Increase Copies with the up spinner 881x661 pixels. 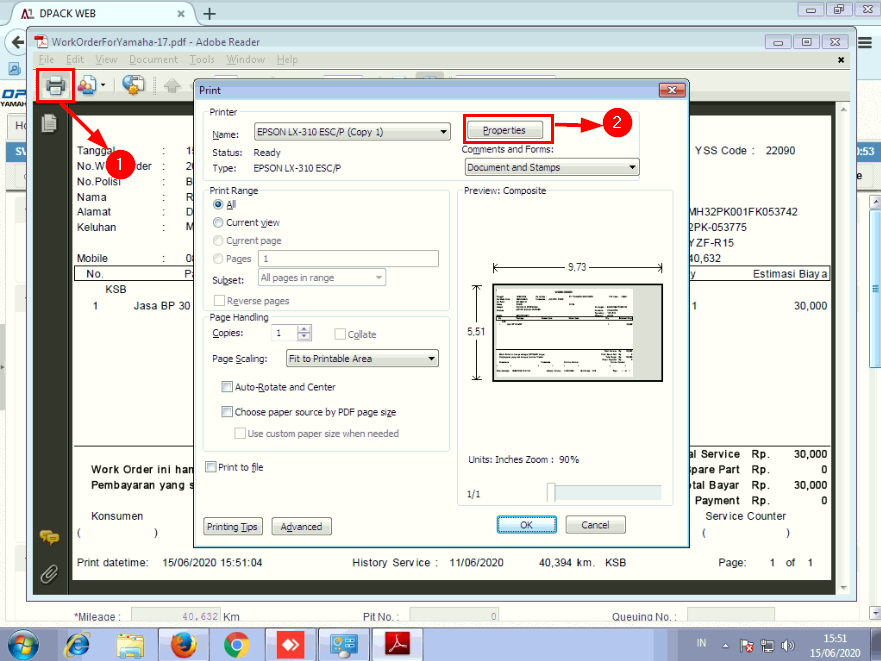(x=304, y=329)
